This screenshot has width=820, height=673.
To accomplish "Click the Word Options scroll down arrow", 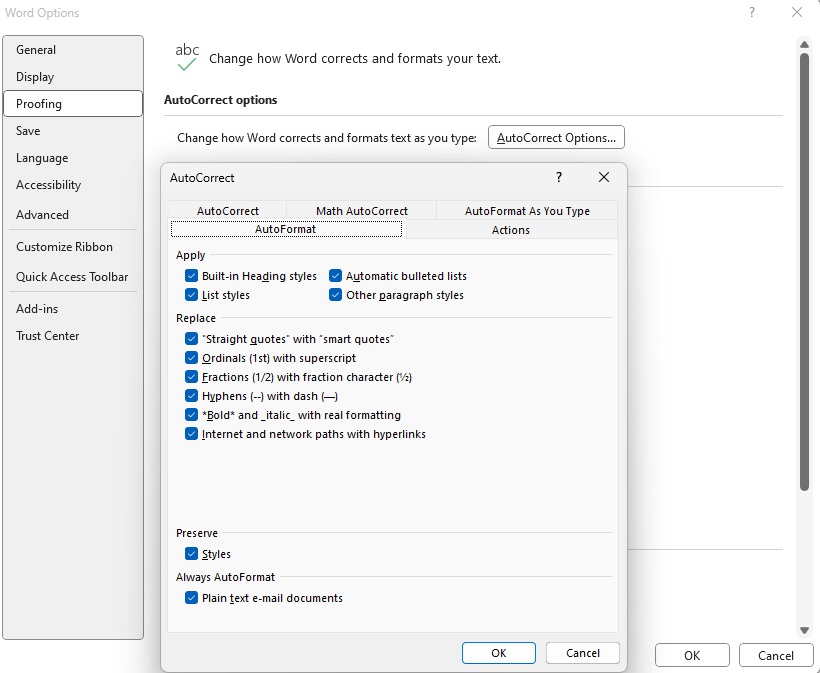I will click(x=804, y=631).
